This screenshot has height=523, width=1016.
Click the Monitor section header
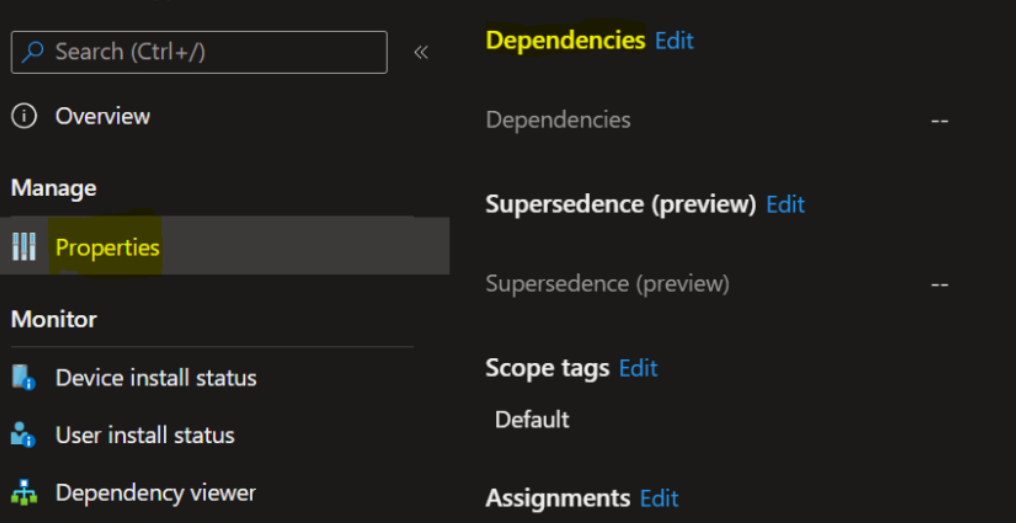pyautogui.click(x=54, y=320)
